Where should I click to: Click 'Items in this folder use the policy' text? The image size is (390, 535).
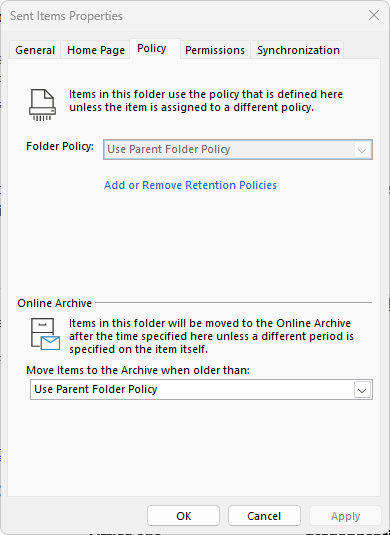tap(206, 101)
